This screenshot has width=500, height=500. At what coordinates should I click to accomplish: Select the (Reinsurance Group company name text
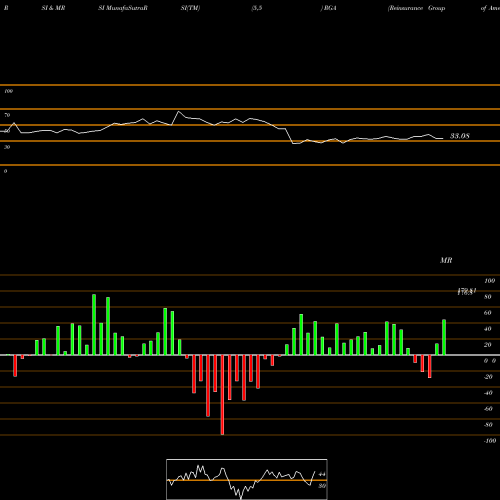(x=417, y=8)
